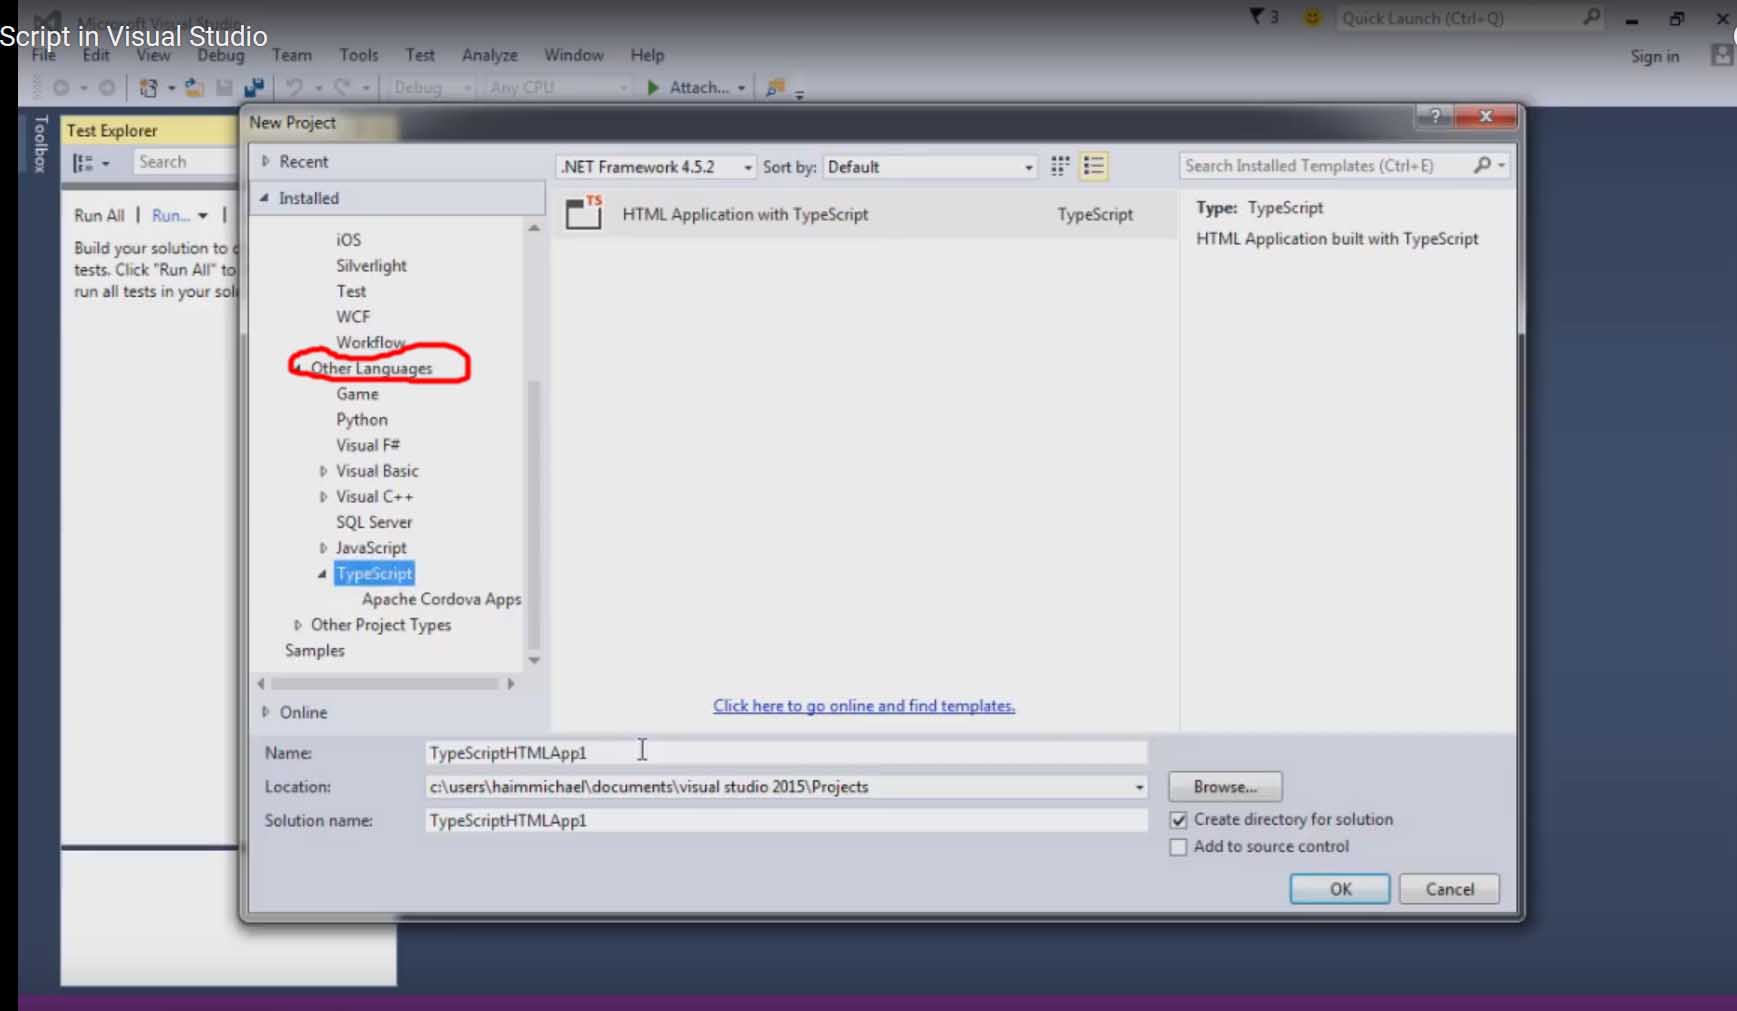This screenshot has width=1737, height=1011.
Task: Open the .NET Framework 4.5.2 dropdown
Action: [656, 167]
